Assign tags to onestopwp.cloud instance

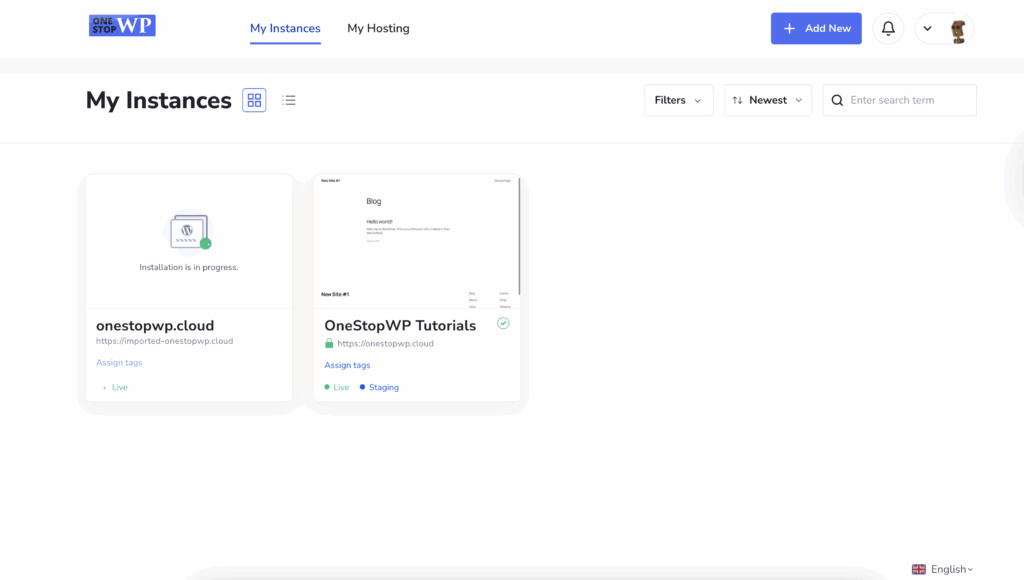(x=119, y=362)
